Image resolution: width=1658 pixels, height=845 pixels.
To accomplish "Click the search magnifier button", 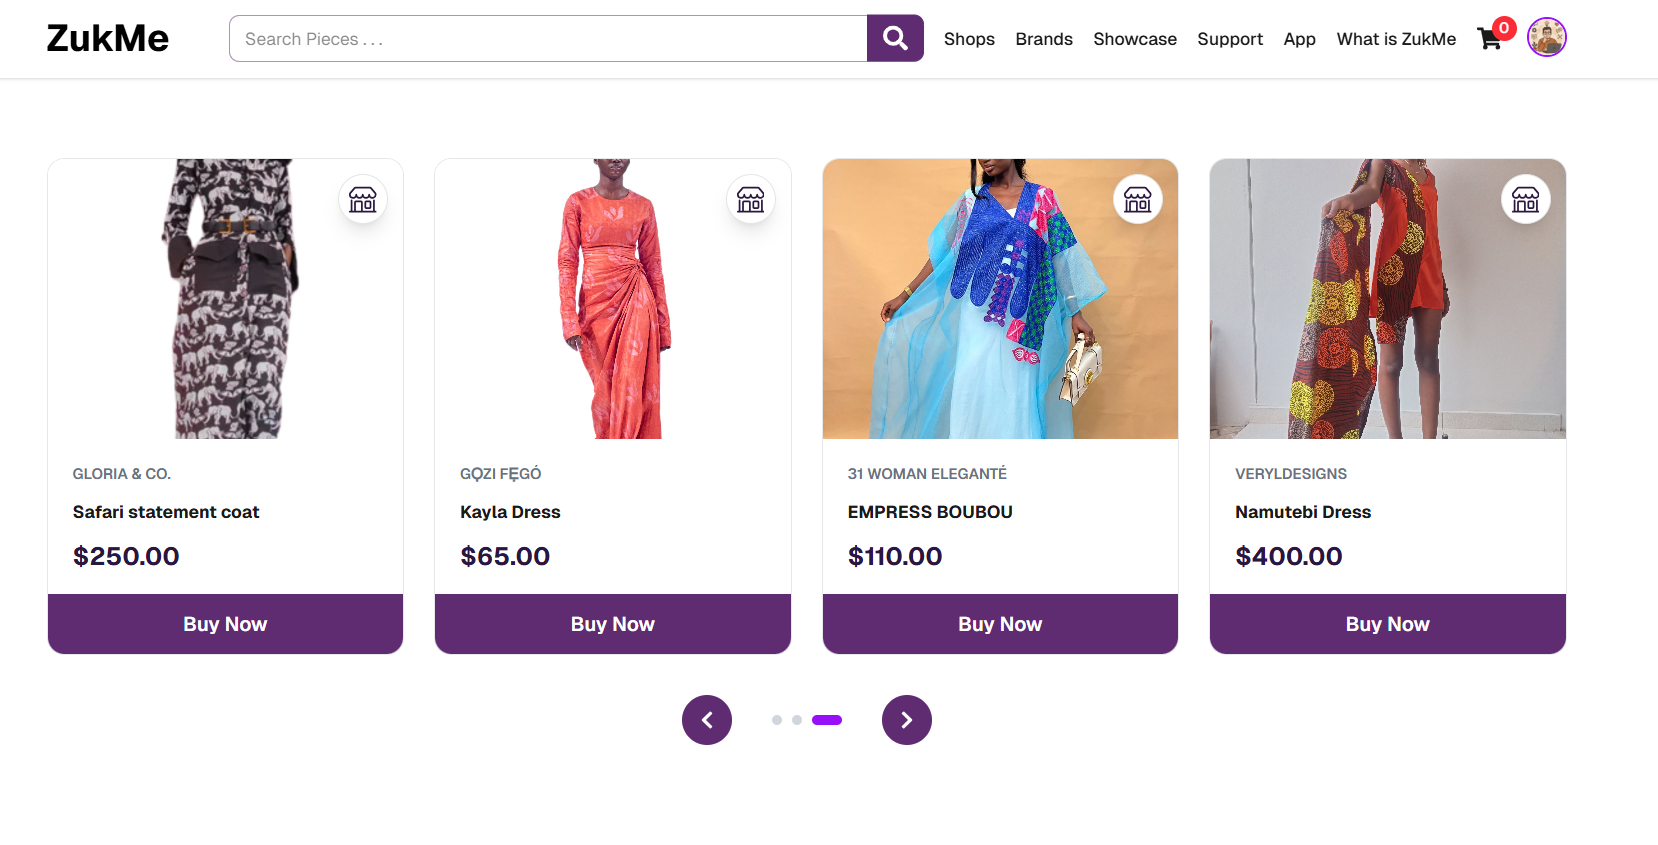I will click(x=895, y=39).
